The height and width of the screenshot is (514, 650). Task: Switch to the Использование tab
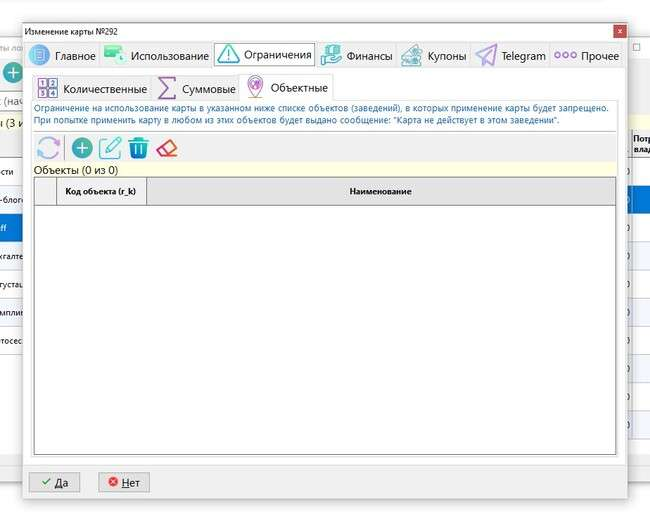(x=155, y=56)
